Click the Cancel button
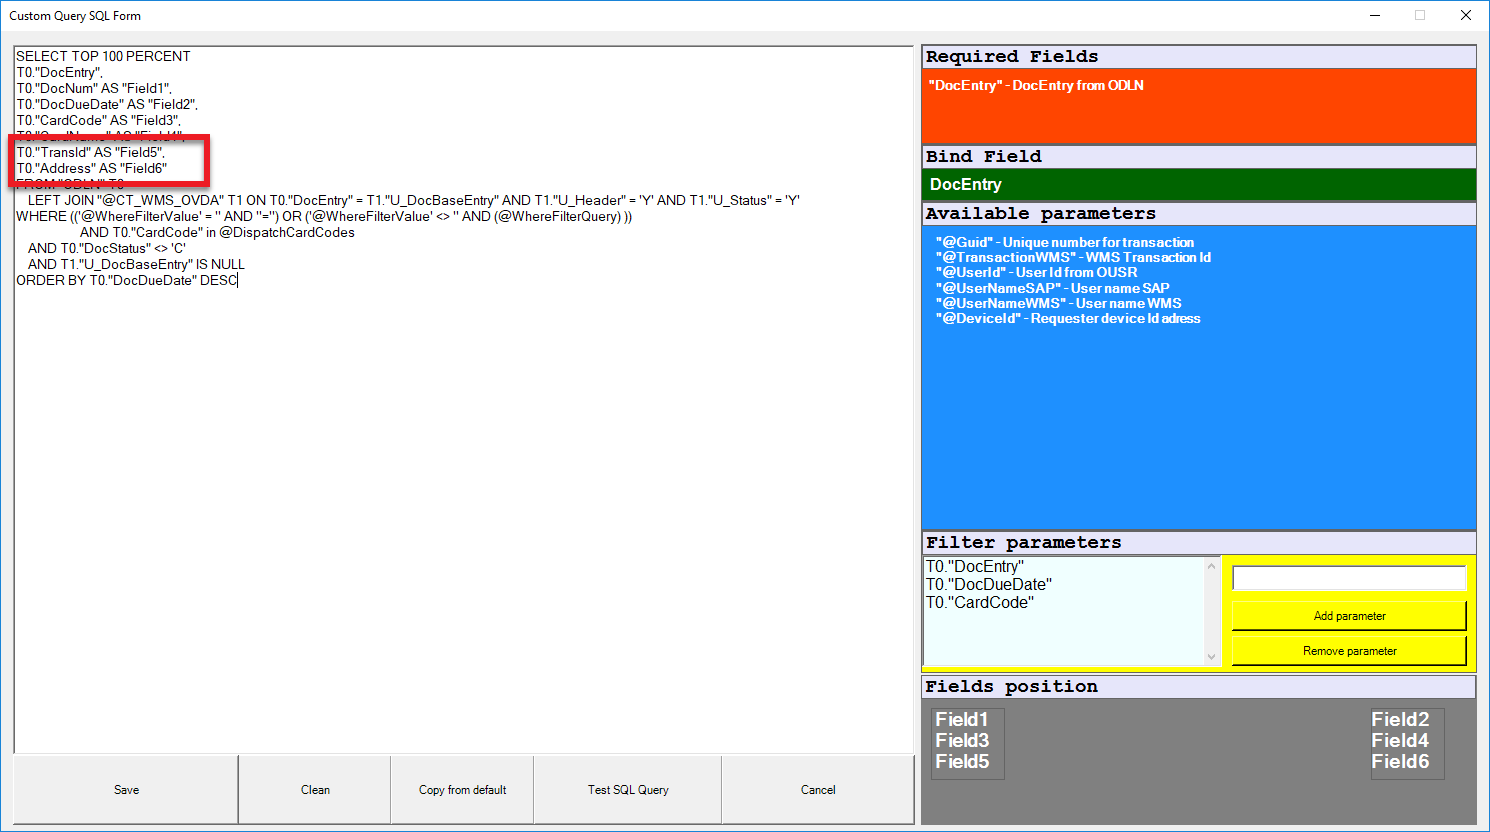This screenshot has width=1490, height=832. coord(818,789)
